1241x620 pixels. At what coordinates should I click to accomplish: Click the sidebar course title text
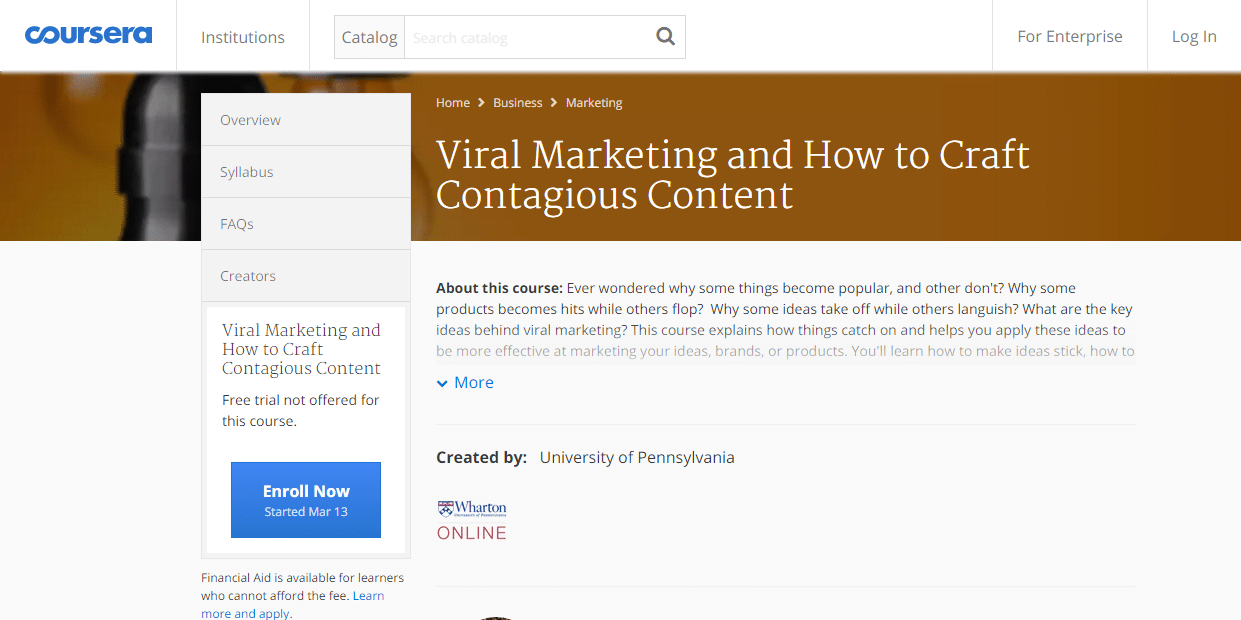point(302,349)
